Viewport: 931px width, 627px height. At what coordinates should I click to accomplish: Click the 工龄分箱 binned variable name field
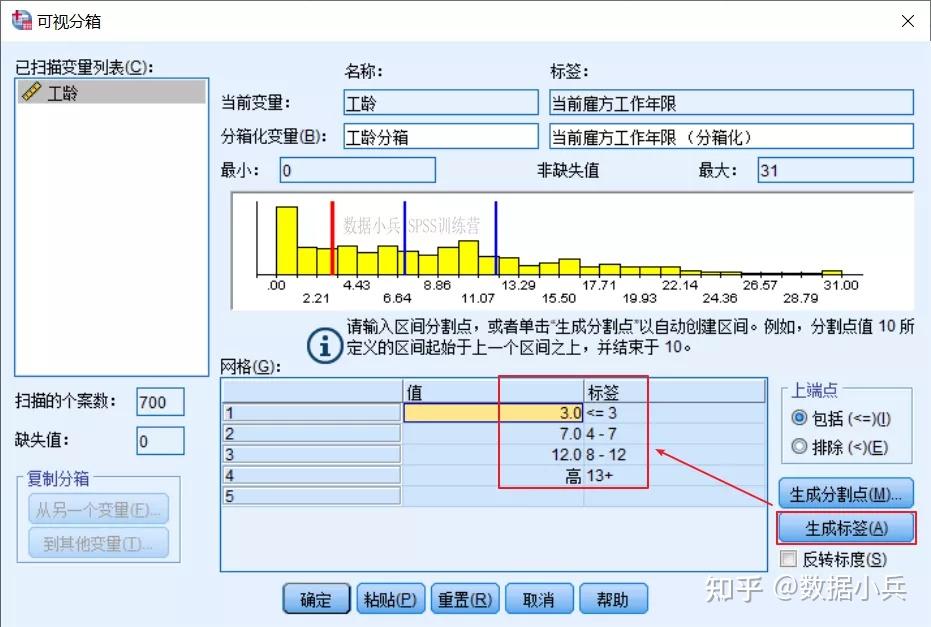(440, 135)
